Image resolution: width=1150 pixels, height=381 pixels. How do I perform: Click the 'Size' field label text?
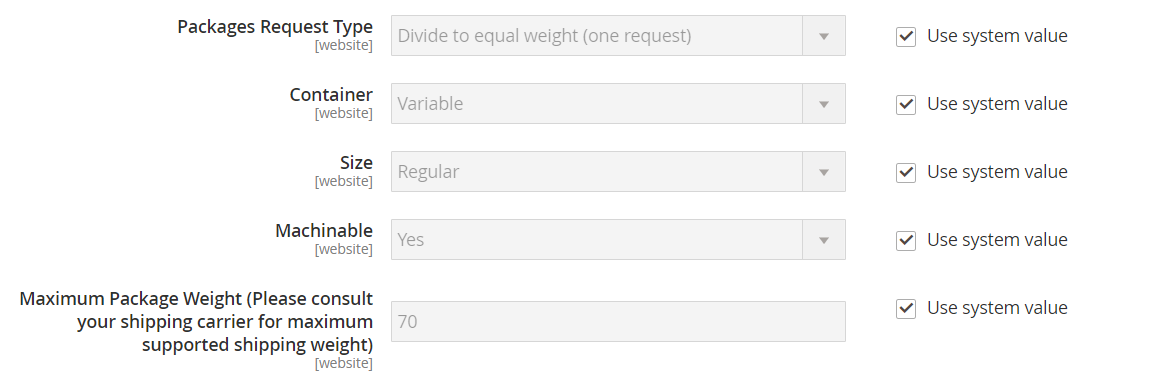(x=356, y=162)
